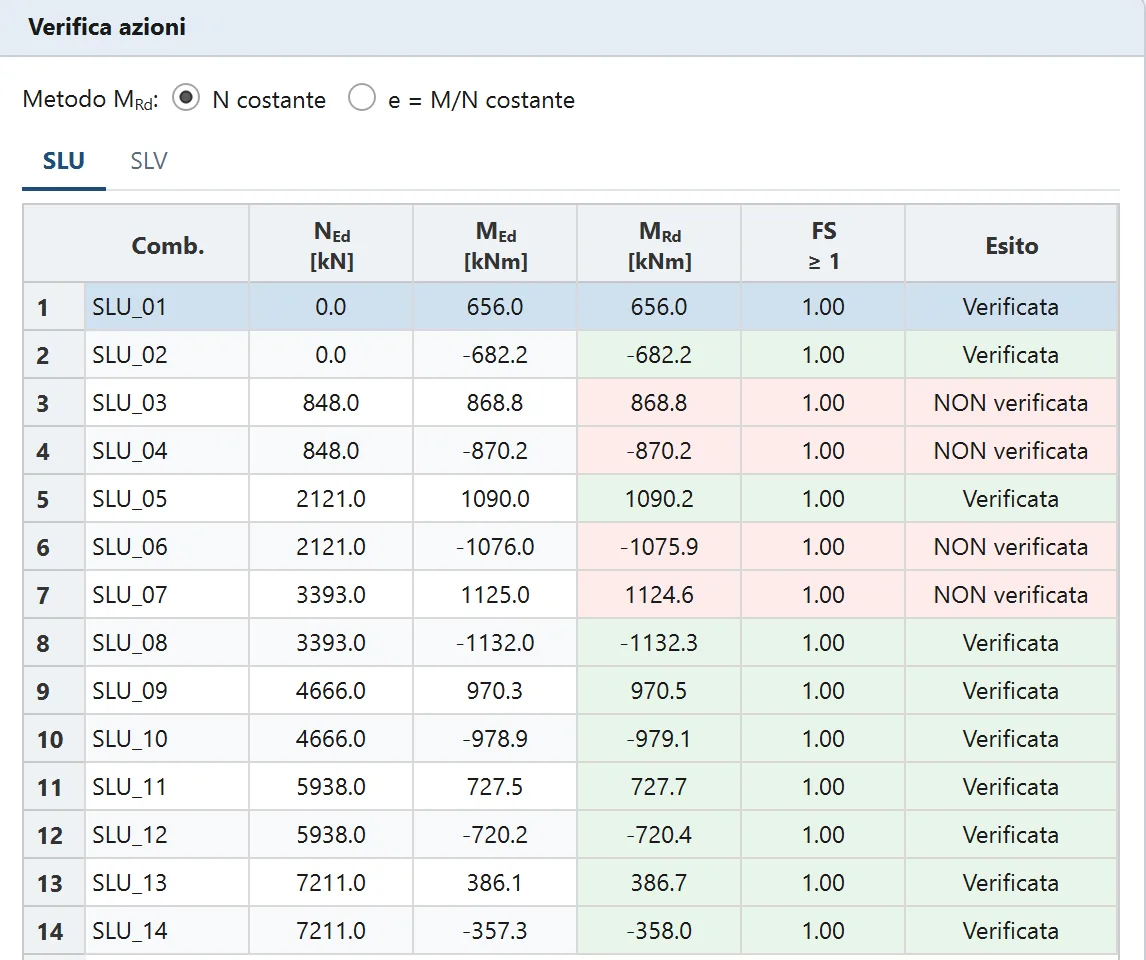This screenshot has height=960, width=1146.
Task: Select the SLU_04 combination cell
Action: (x=167, y=451)
